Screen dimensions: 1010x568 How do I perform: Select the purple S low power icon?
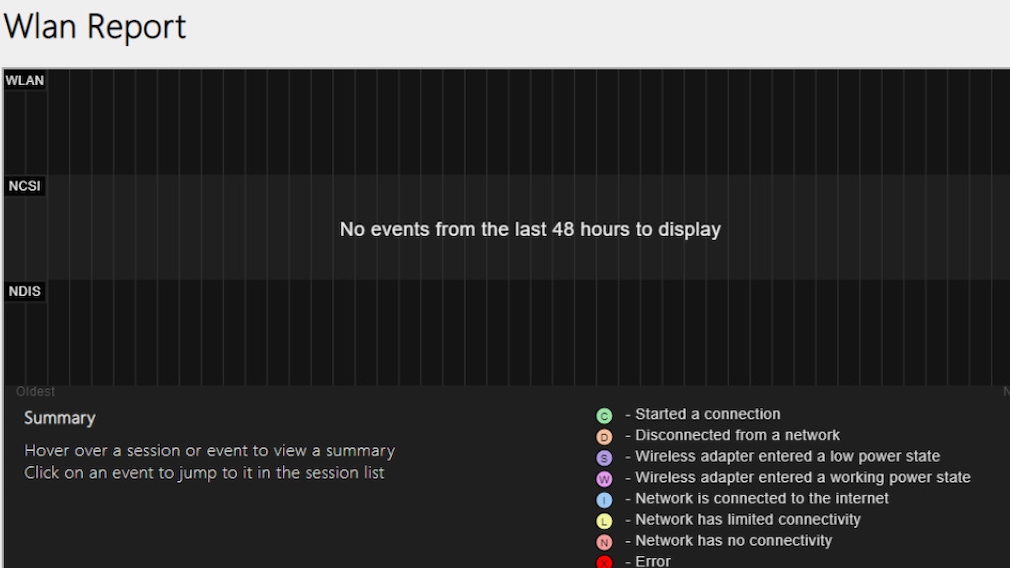[x=604, y=457]
